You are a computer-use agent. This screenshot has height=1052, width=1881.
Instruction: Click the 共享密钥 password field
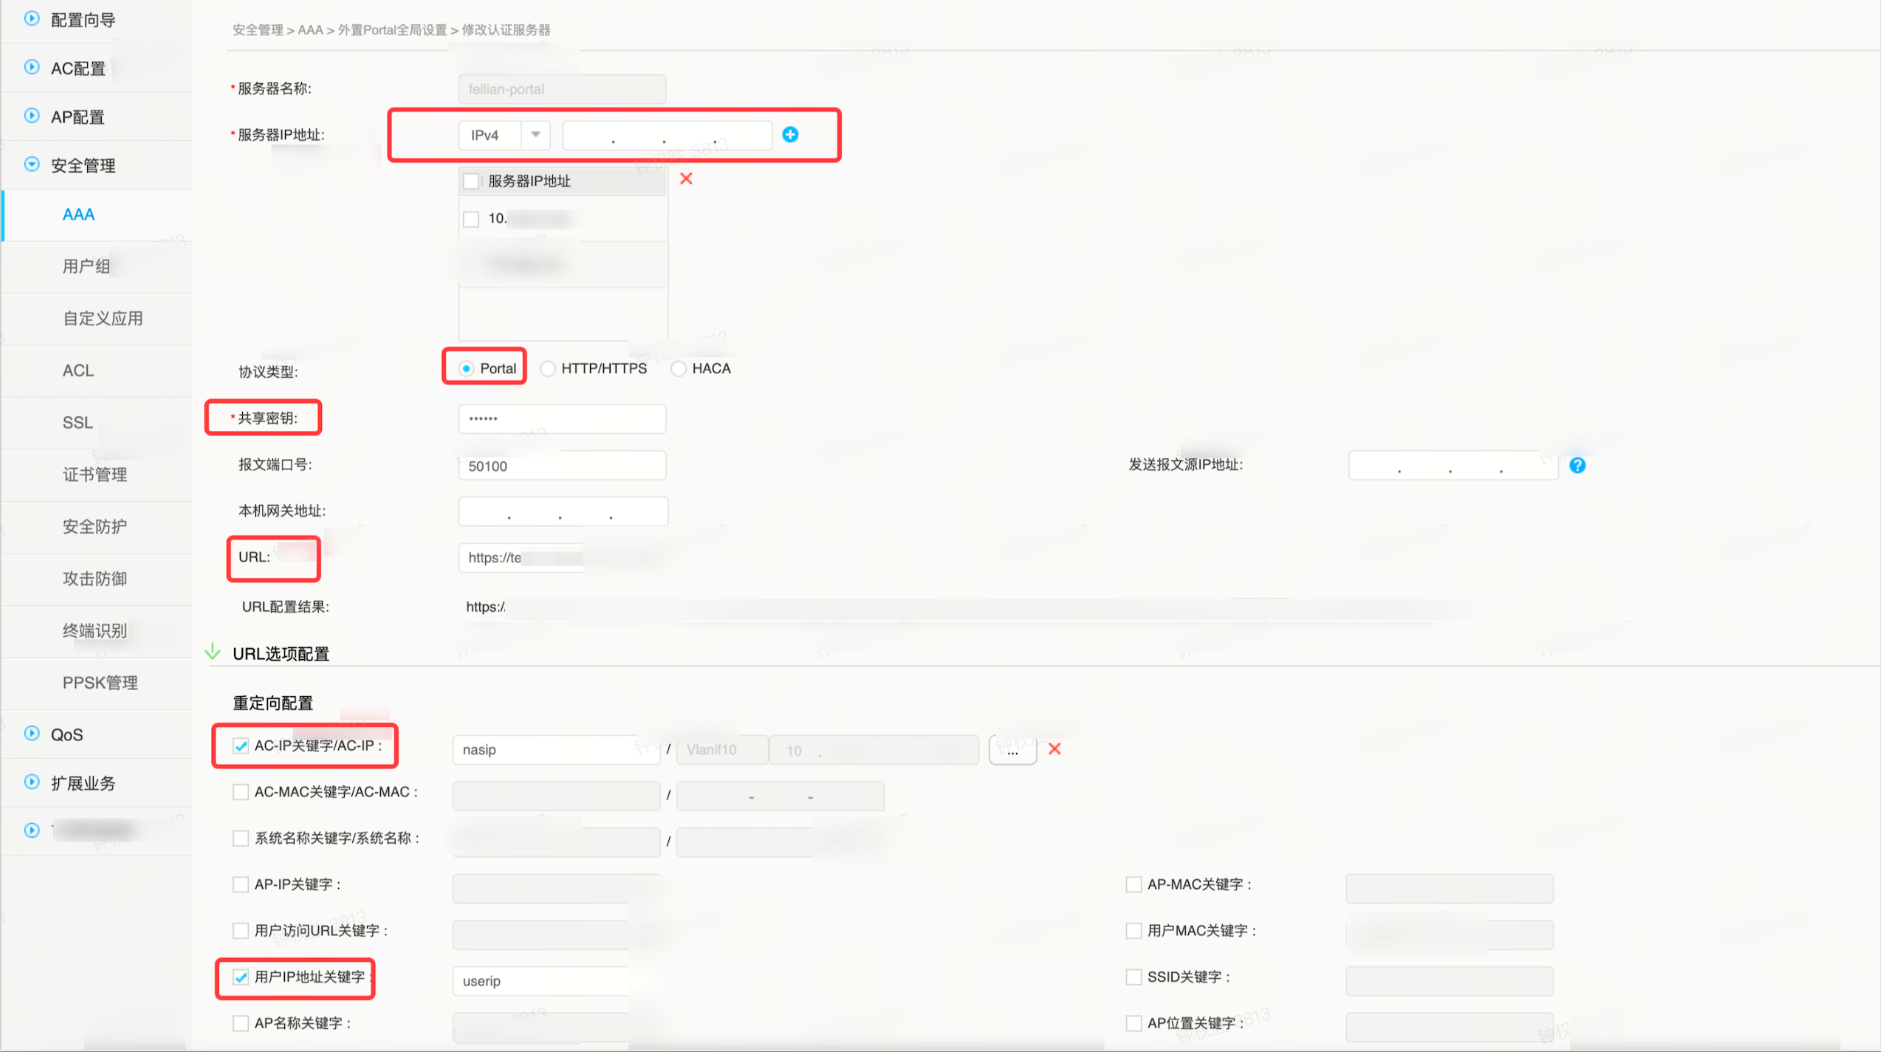point(562,419)
